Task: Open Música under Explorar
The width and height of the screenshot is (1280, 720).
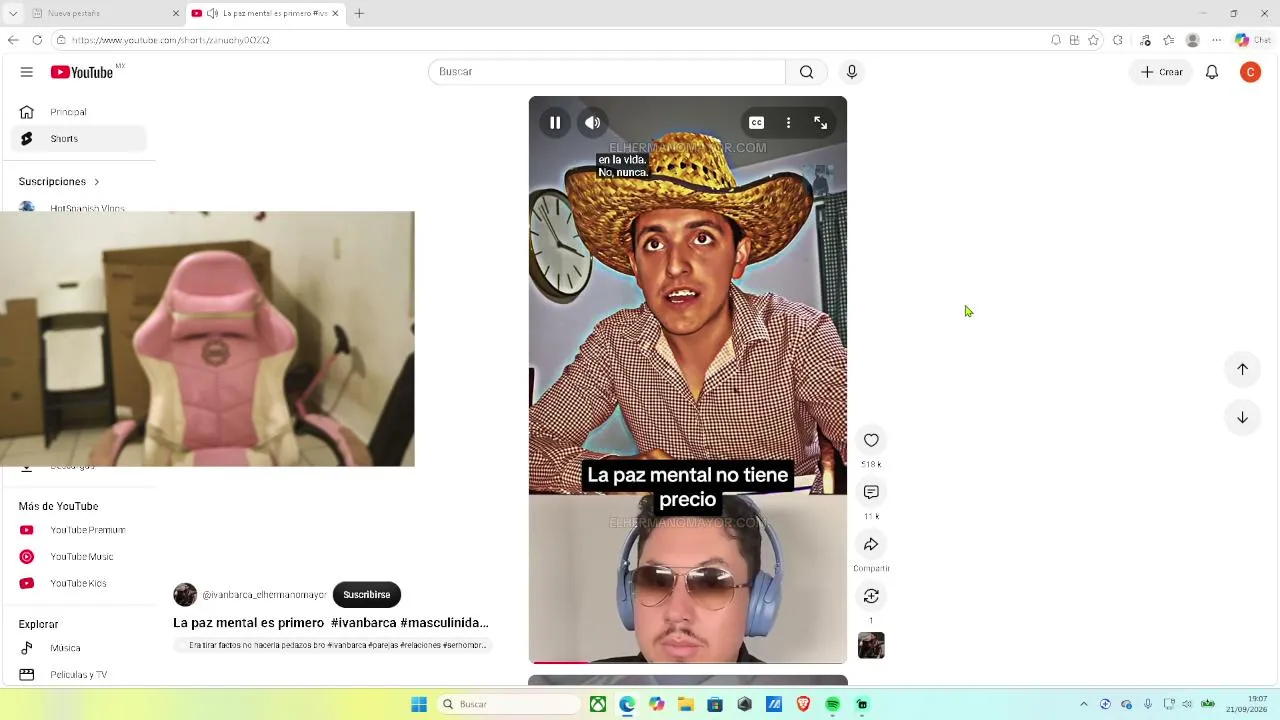Action: [78, 648]
